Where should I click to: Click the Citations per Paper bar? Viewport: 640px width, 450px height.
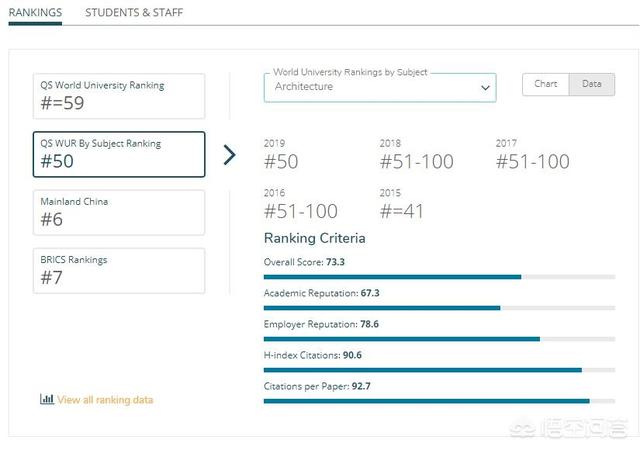click(x=439, y=401)
